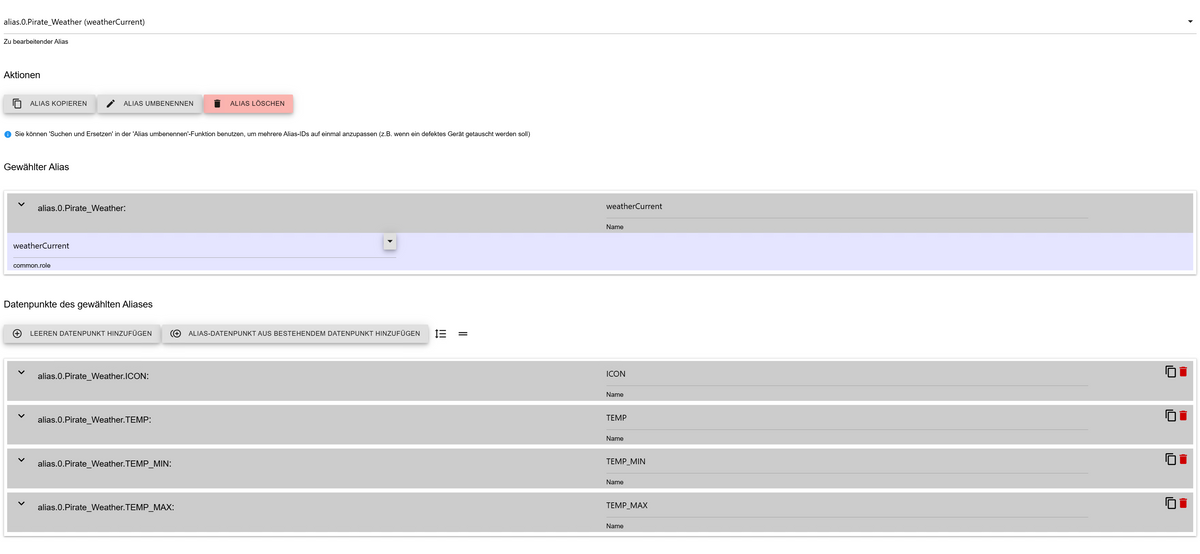
Task: Expand the Pirate_Weather.ICON datapoint
Action: pyautogui.click(x=21, y=373)
